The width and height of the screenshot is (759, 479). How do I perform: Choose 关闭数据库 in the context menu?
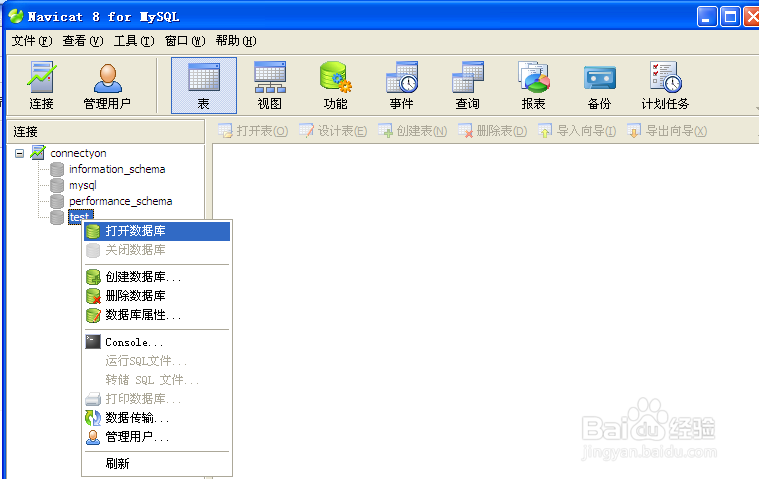[x=157, y=250]
